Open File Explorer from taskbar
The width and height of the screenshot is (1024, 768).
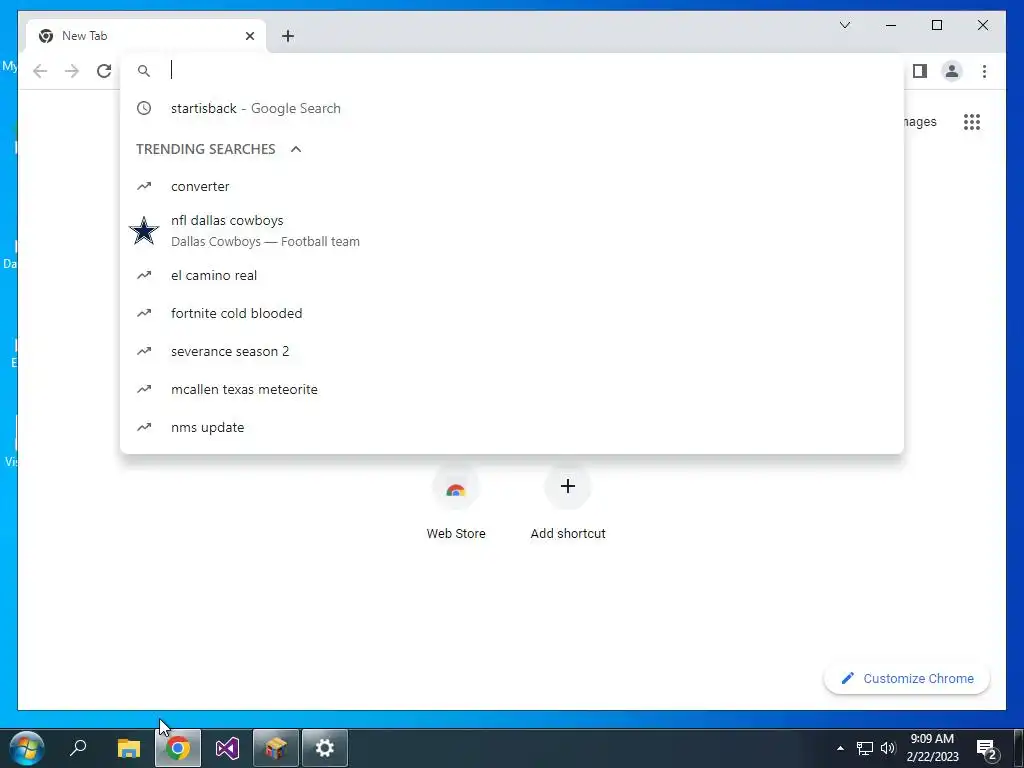tap(129, 748)
